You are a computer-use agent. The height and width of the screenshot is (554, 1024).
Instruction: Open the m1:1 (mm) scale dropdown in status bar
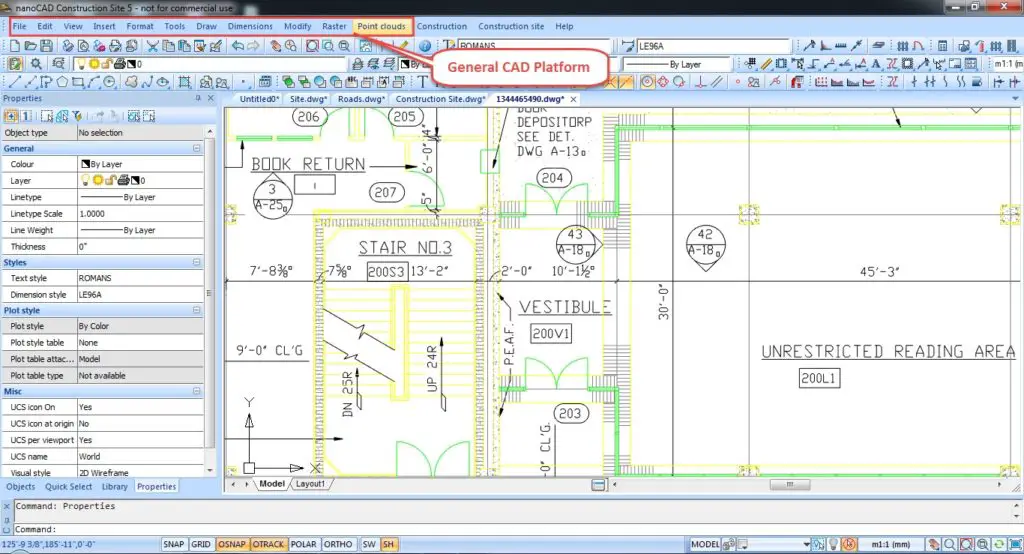(x=891, y=544)
